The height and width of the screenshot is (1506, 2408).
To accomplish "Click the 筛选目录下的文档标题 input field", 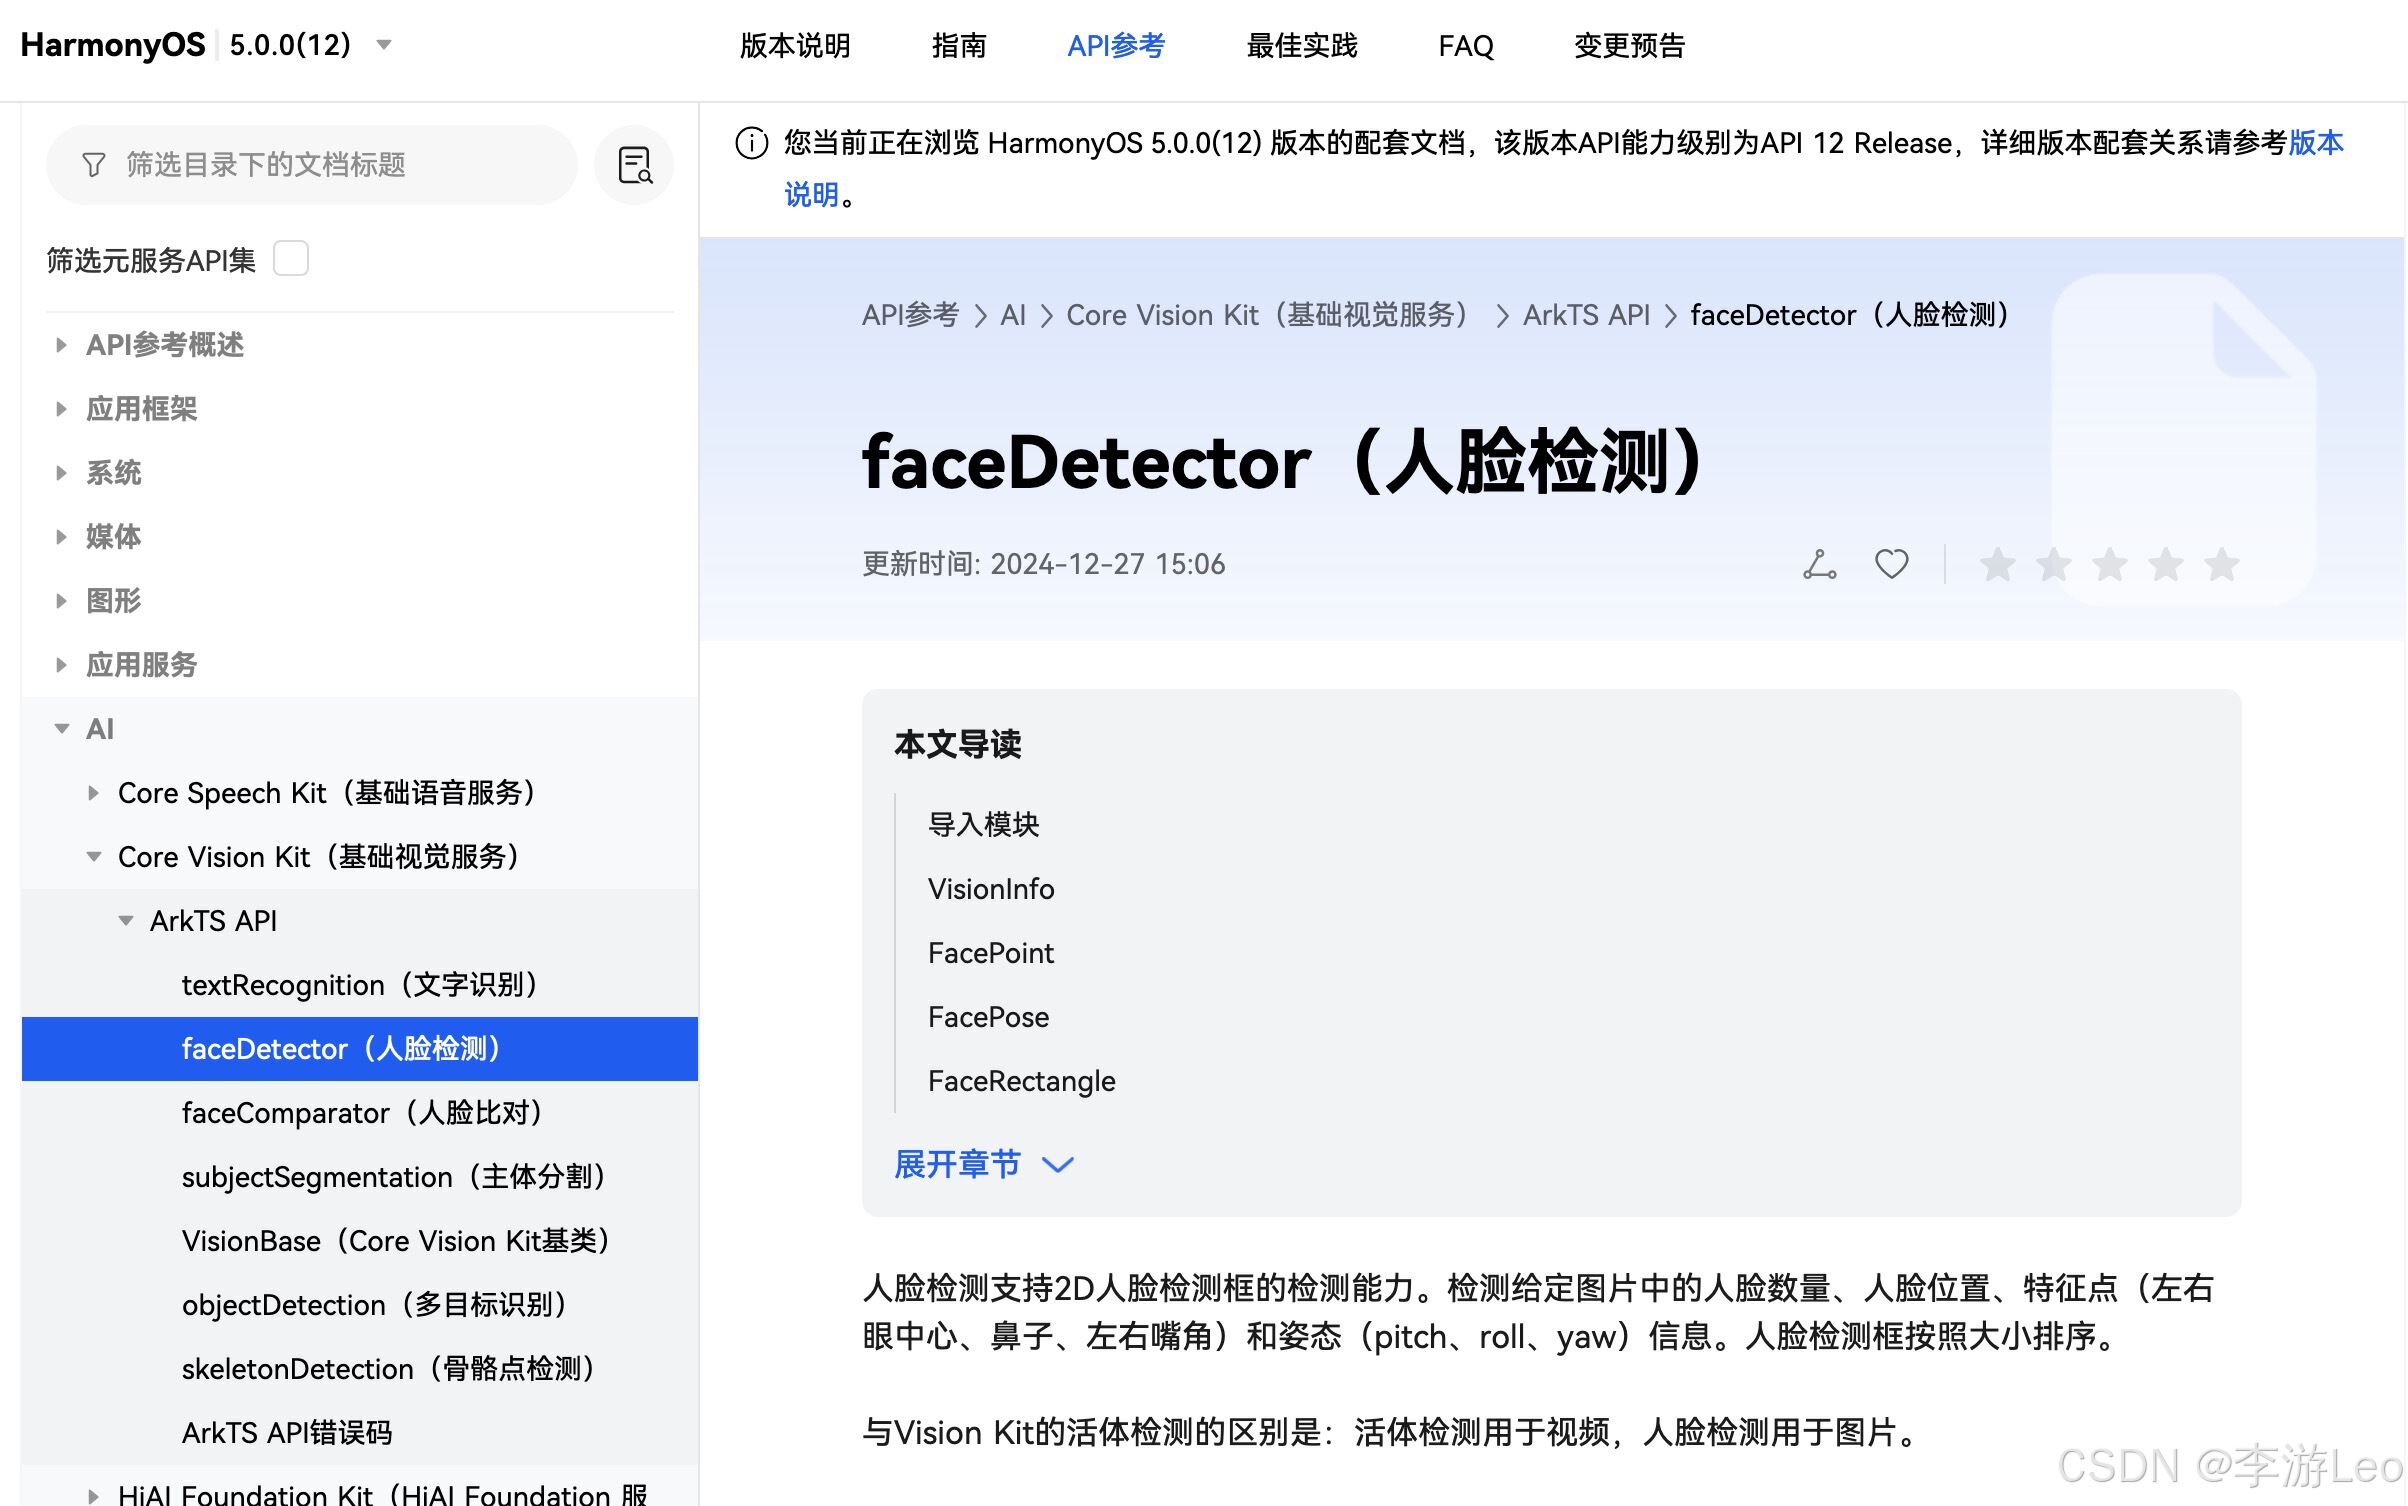I will pyautogui.click(x=300, y=165).
